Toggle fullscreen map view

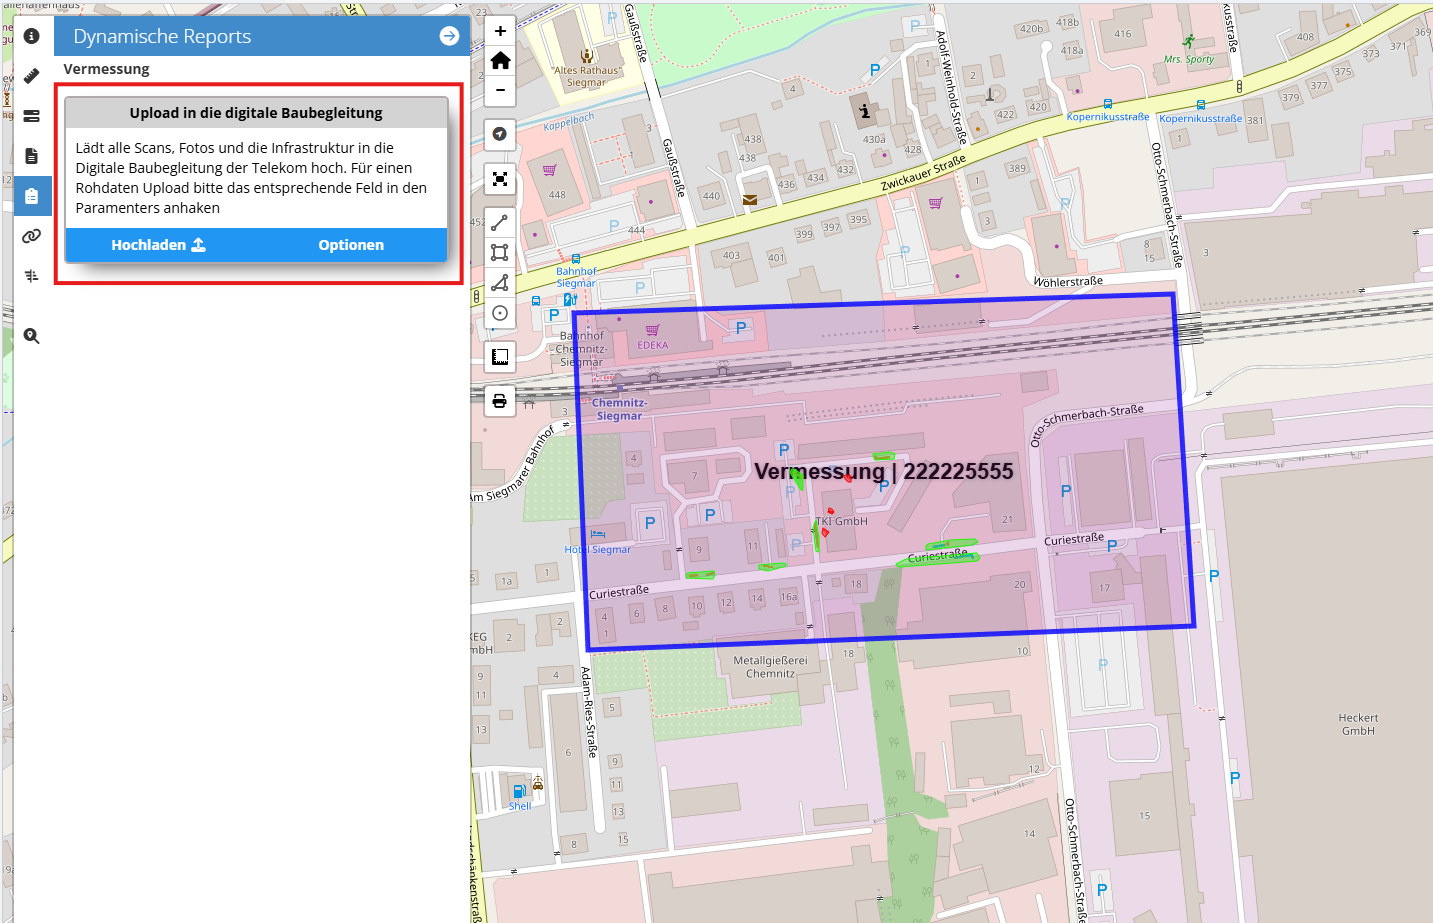(500, 179)
